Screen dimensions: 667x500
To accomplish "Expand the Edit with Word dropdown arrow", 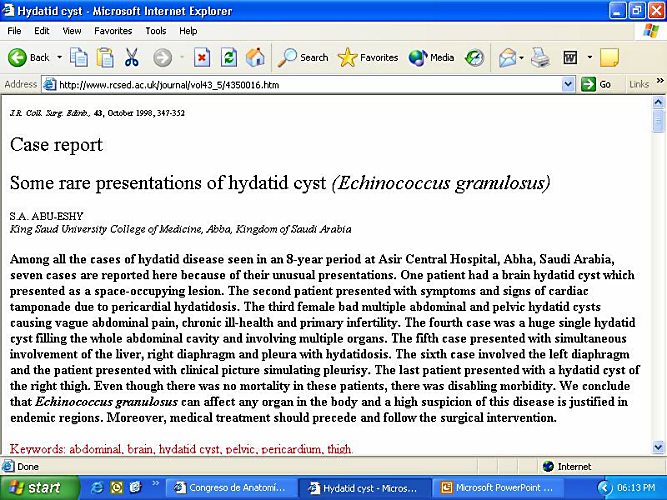I will click(x=590, y=57).
